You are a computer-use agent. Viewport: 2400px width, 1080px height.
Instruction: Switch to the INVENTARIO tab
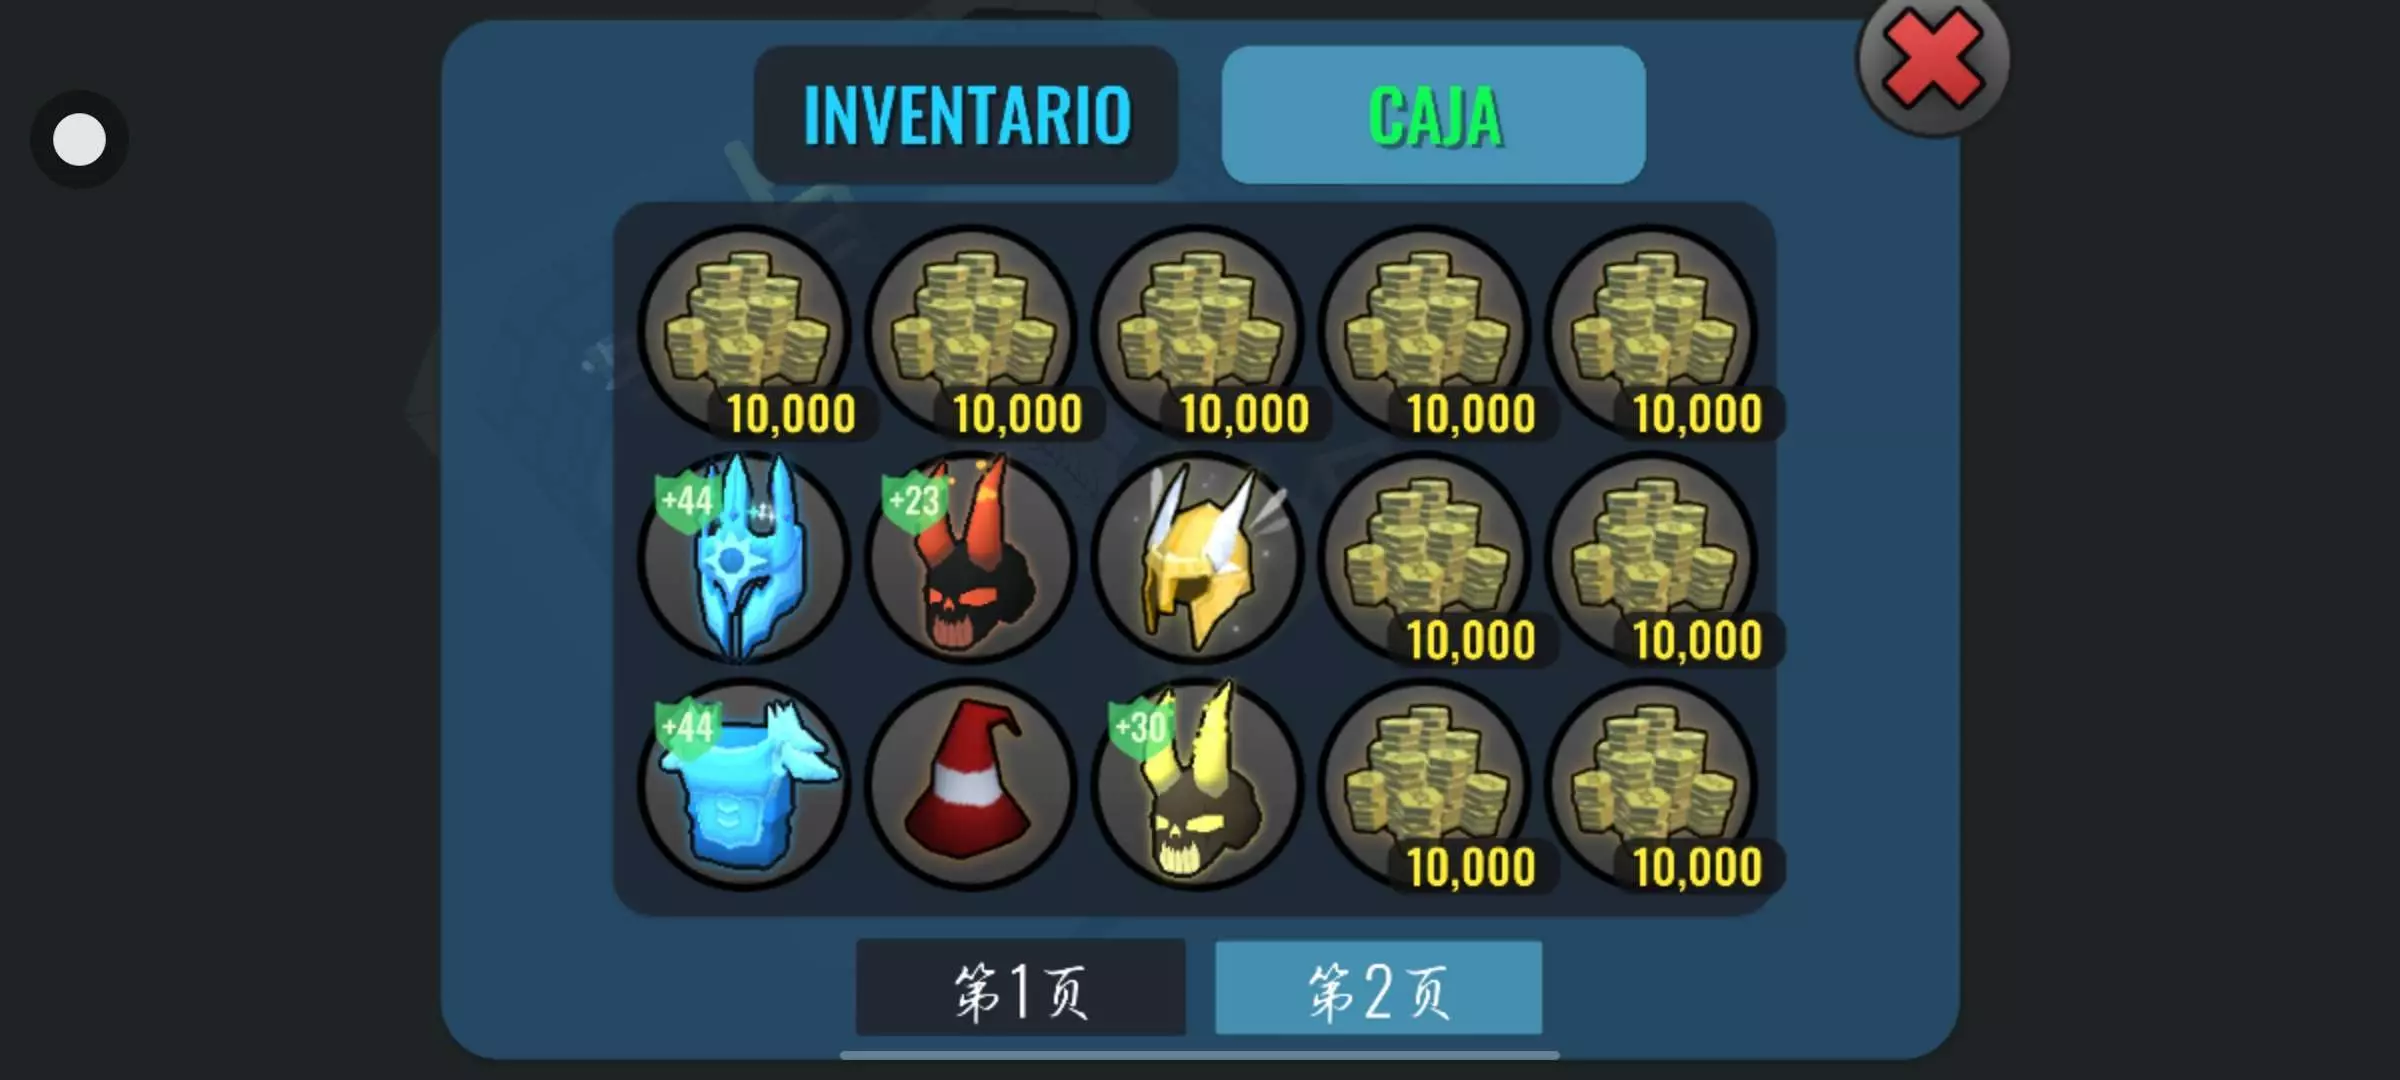click(966, 115)
